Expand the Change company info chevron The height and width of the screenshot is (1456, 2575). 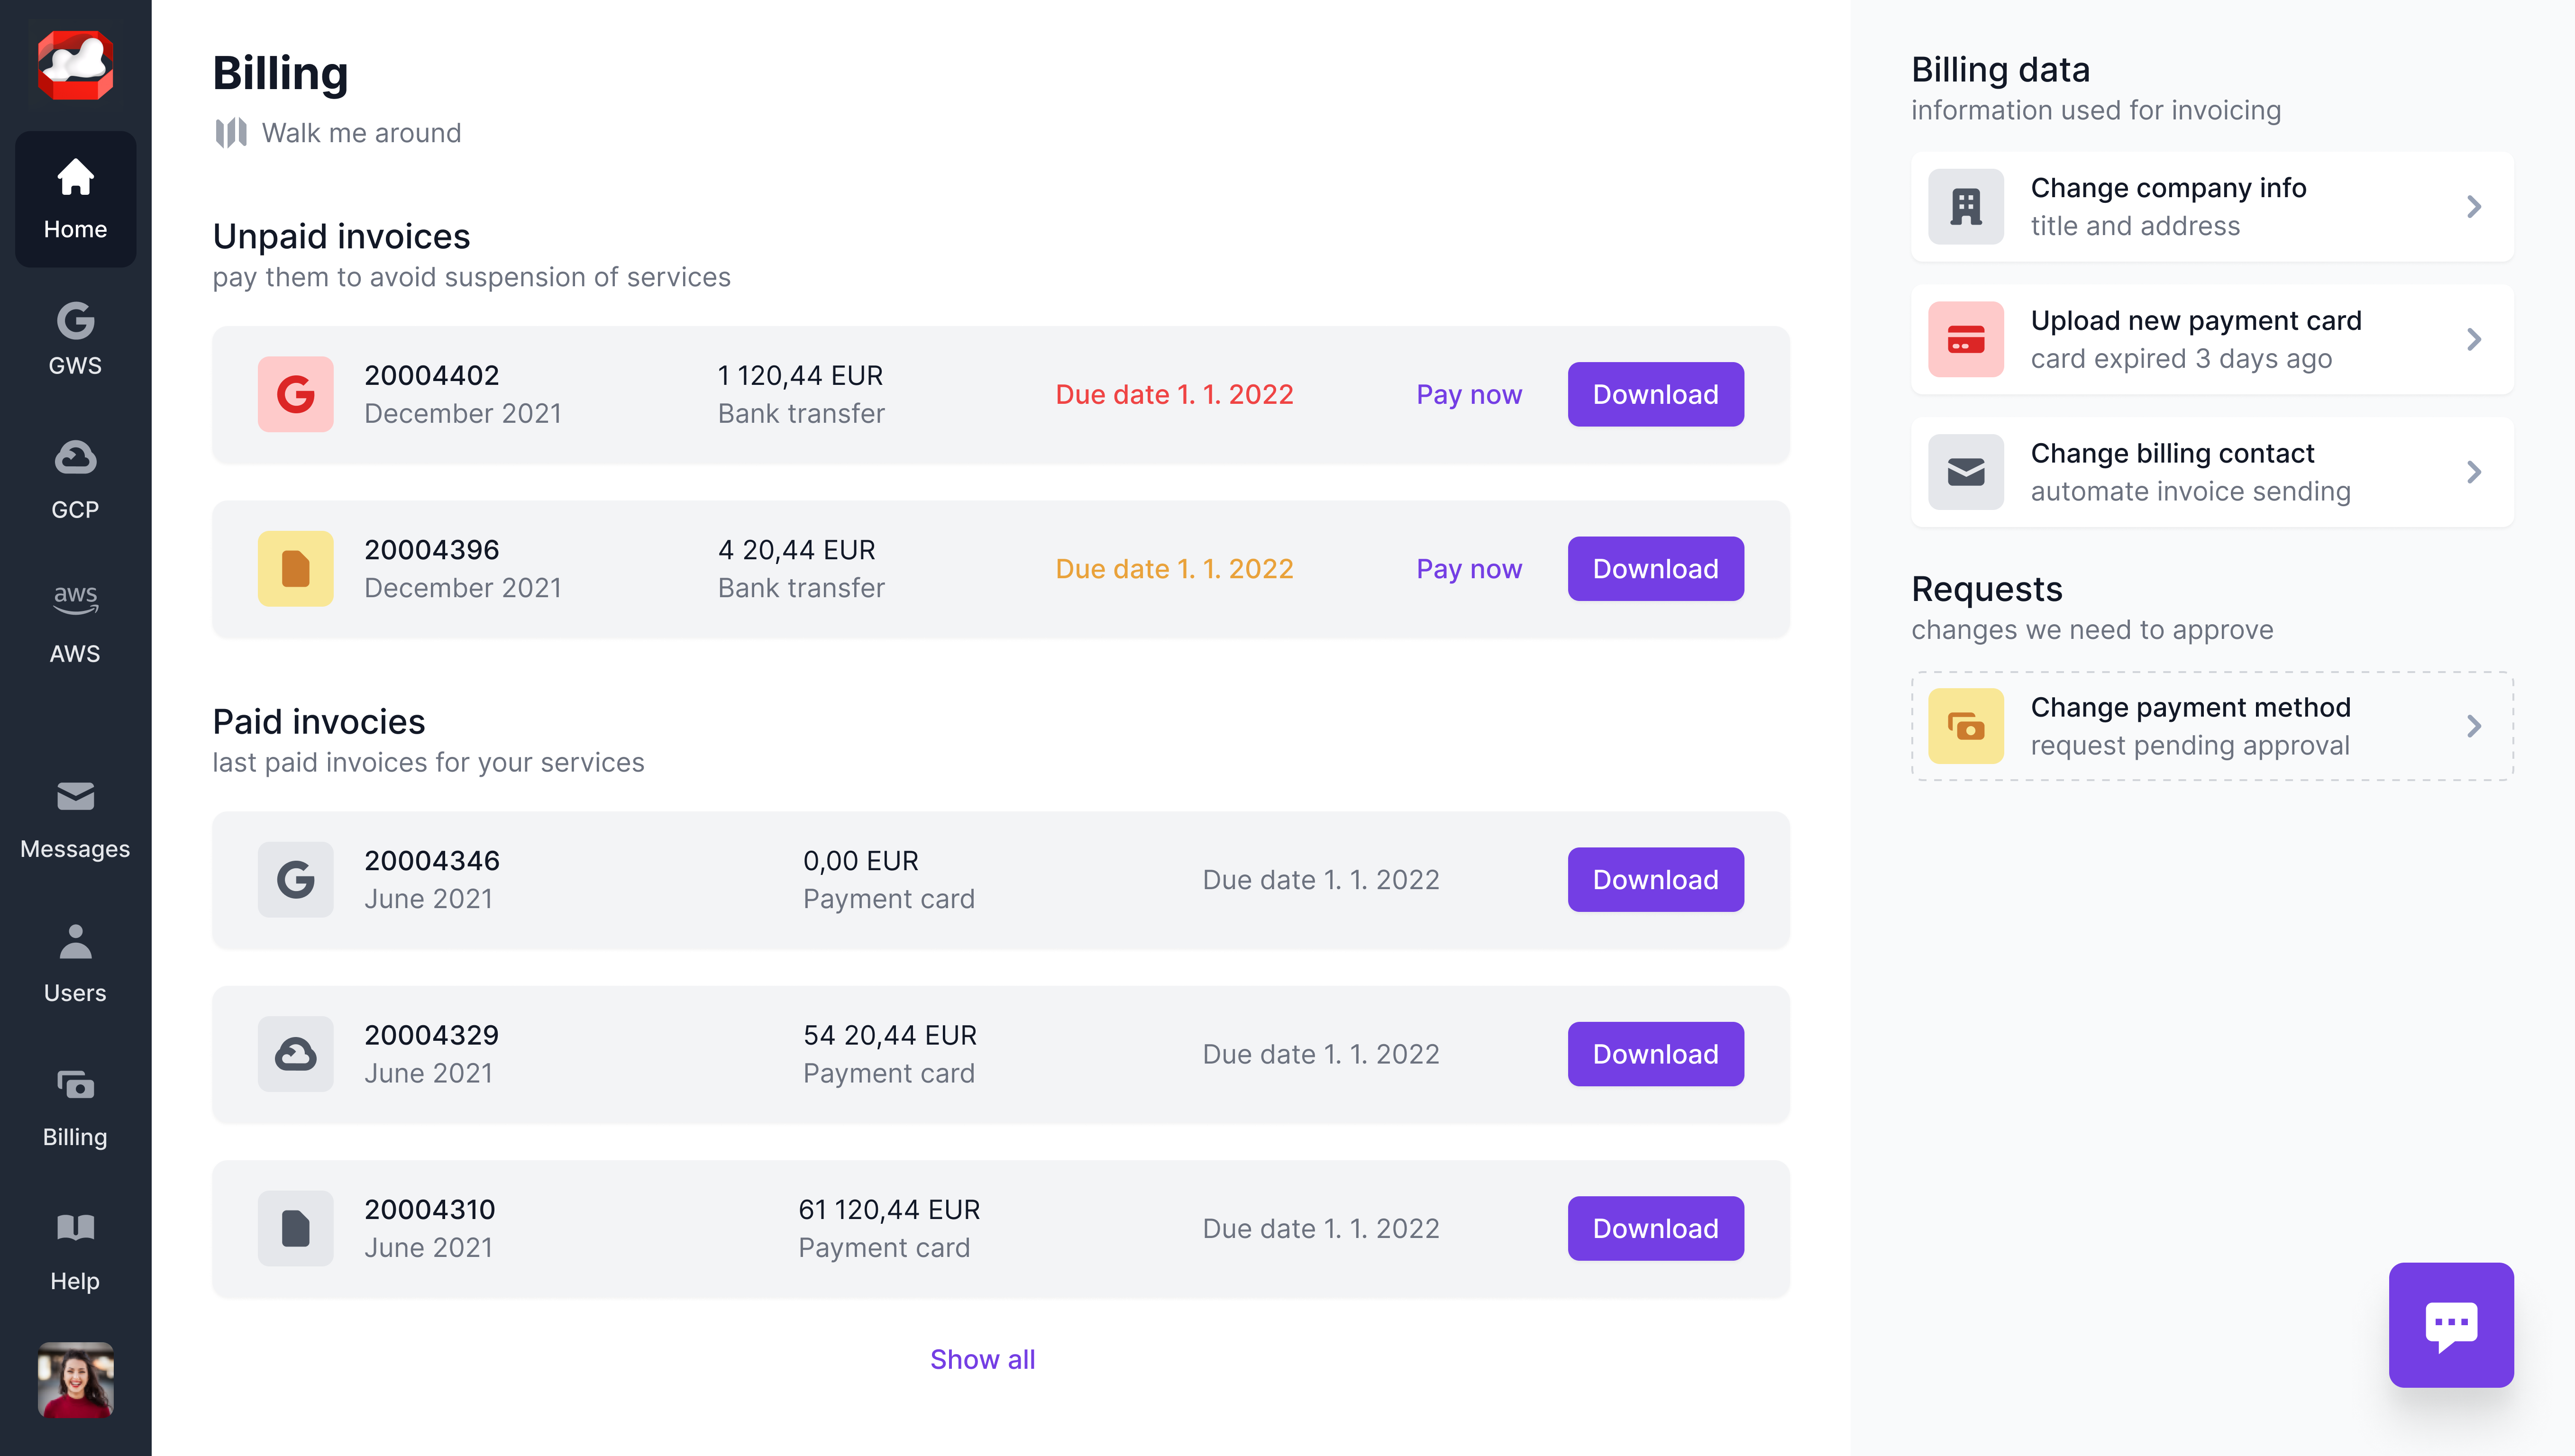point(2473,206)
